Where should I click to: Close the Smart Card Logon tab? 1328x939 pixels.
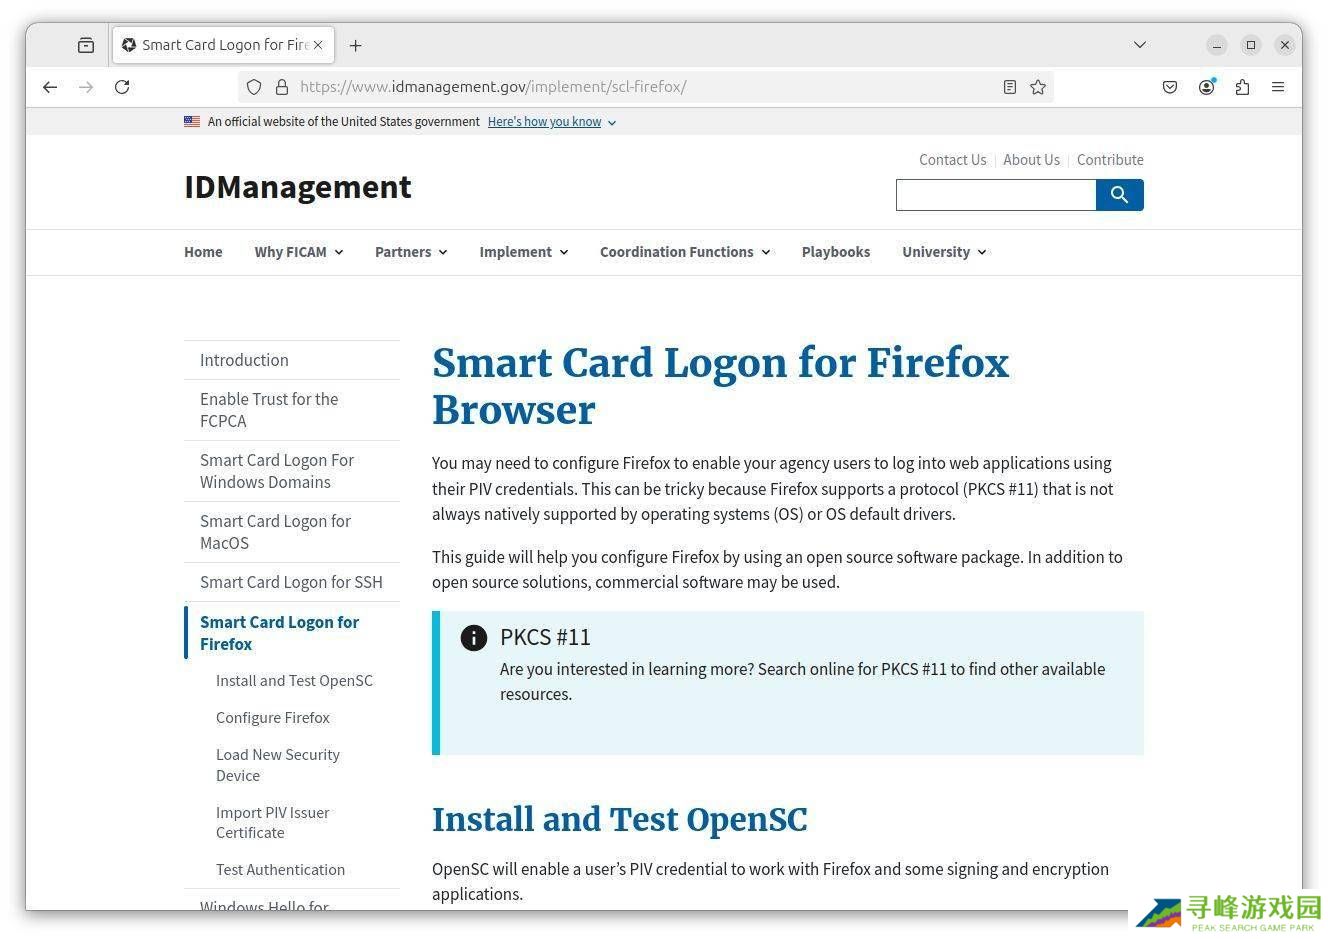(318, 45)
